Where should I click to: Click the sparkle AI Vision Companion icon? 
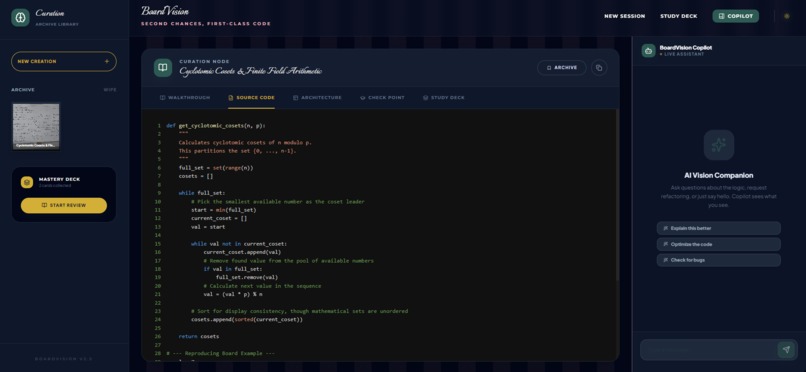(719, 145)
